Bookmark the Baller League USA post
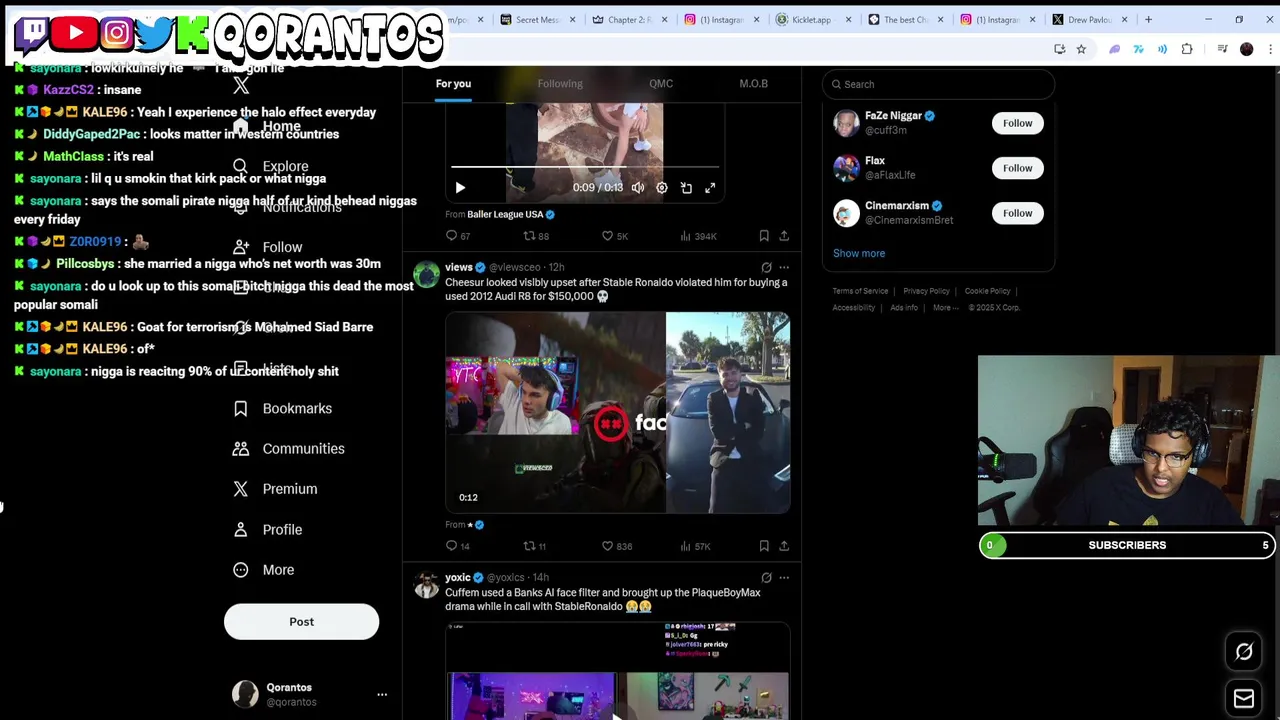The height and width of the screenshot is (720, 1280). (764, 236)
